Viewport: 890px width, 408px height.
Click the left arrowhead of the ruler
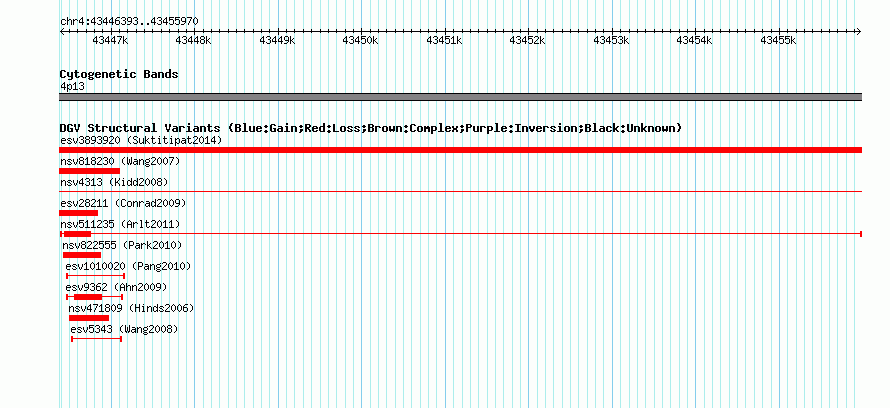tap(62, 31)
